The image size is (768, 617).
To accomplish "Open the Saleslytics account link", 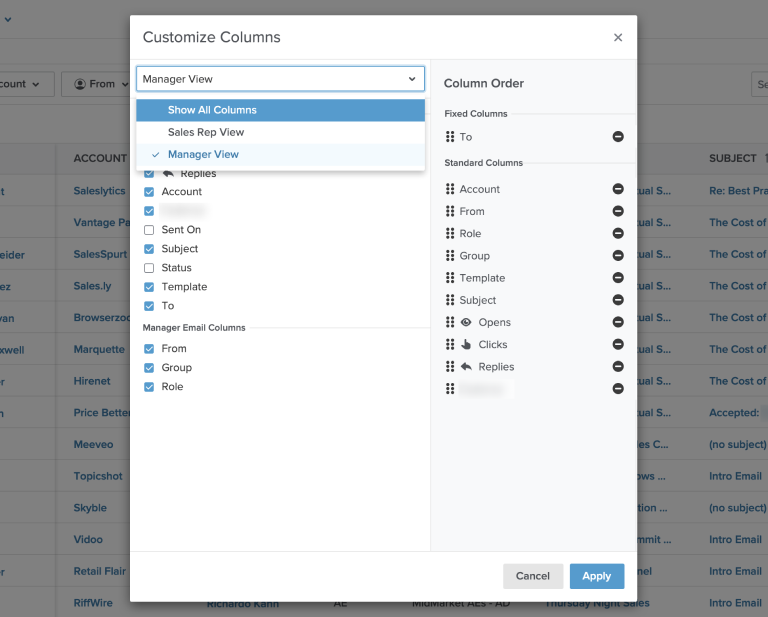I will tap(99, 191).
